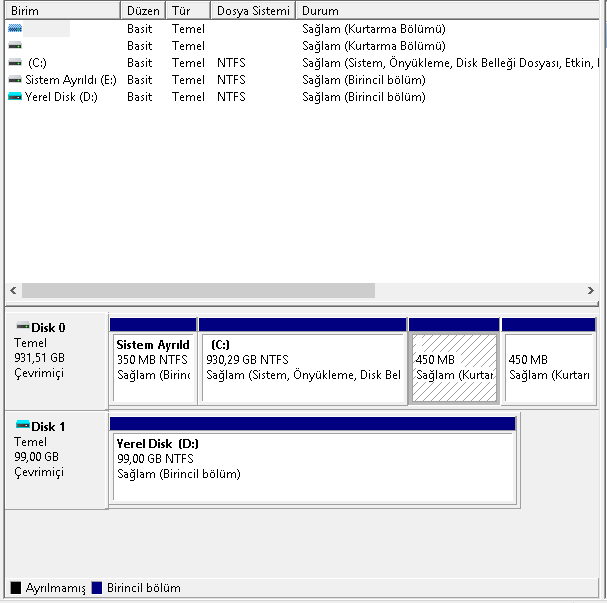This screenshot has width=607, height=603.
Task: Click the Disk 1 label panel showing 99,00 GB
Action: [57, 460]
